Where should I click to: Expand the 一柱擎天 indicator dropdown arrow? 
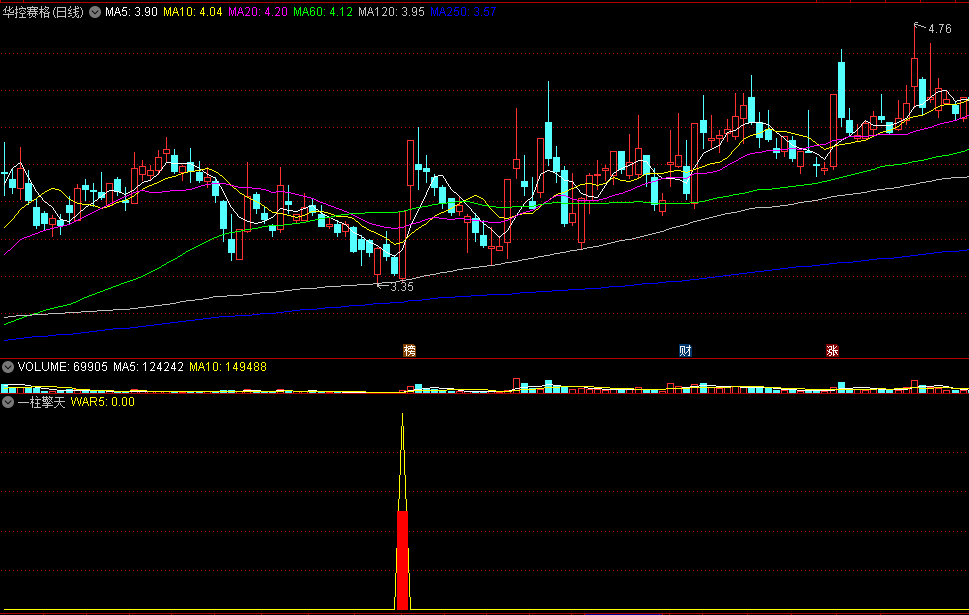point(7,402)
